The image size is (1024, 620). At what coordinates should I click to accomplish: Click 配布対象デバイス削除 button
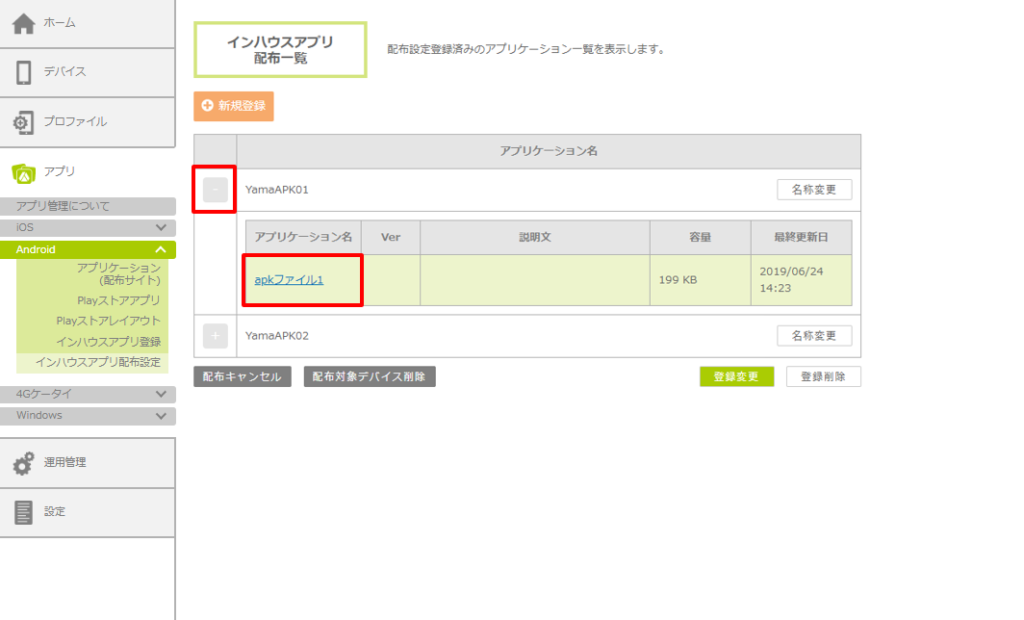pyautogui.click(x=369, y=377)
